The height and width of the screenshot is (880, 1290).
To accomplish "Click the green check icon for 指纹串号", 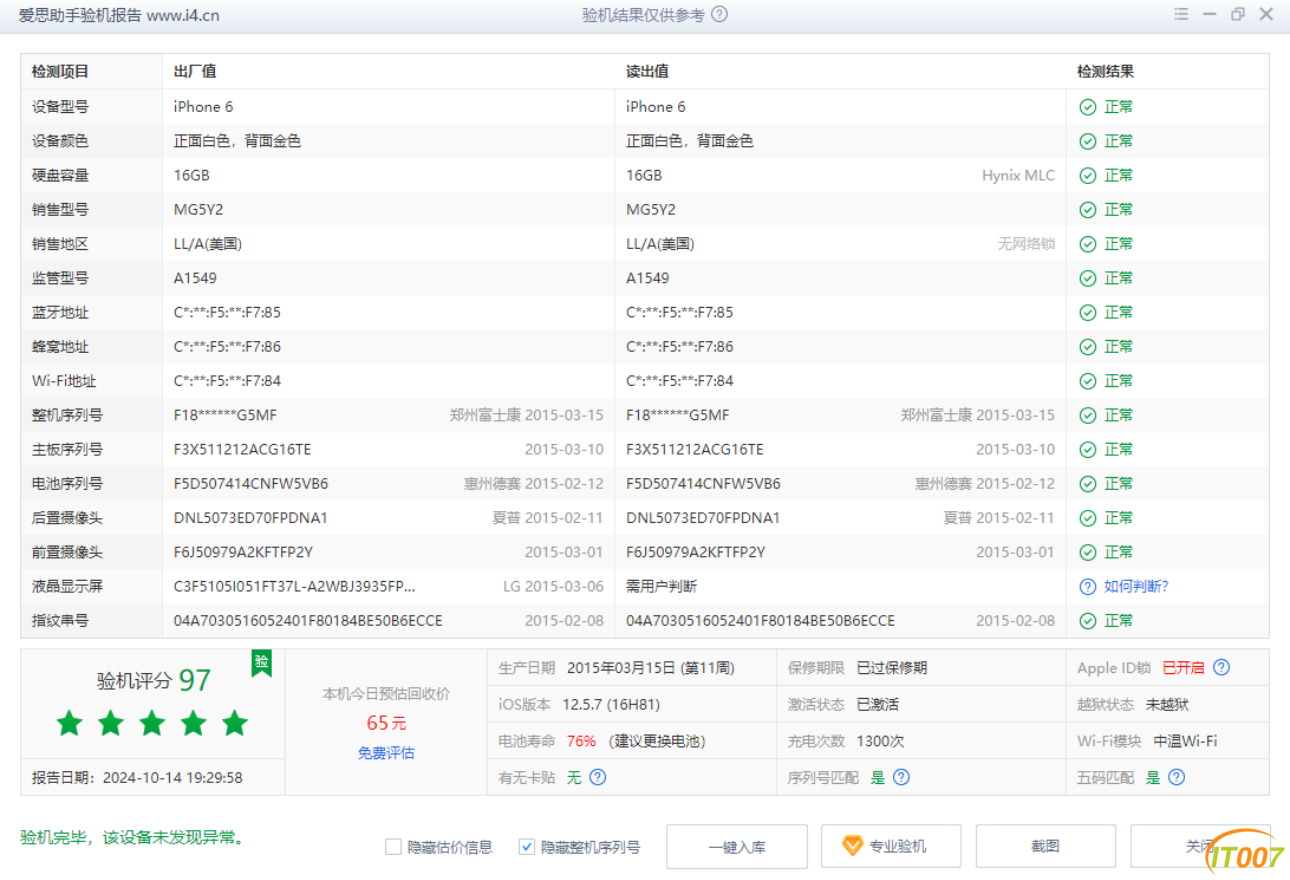I will pos(1088,621).
